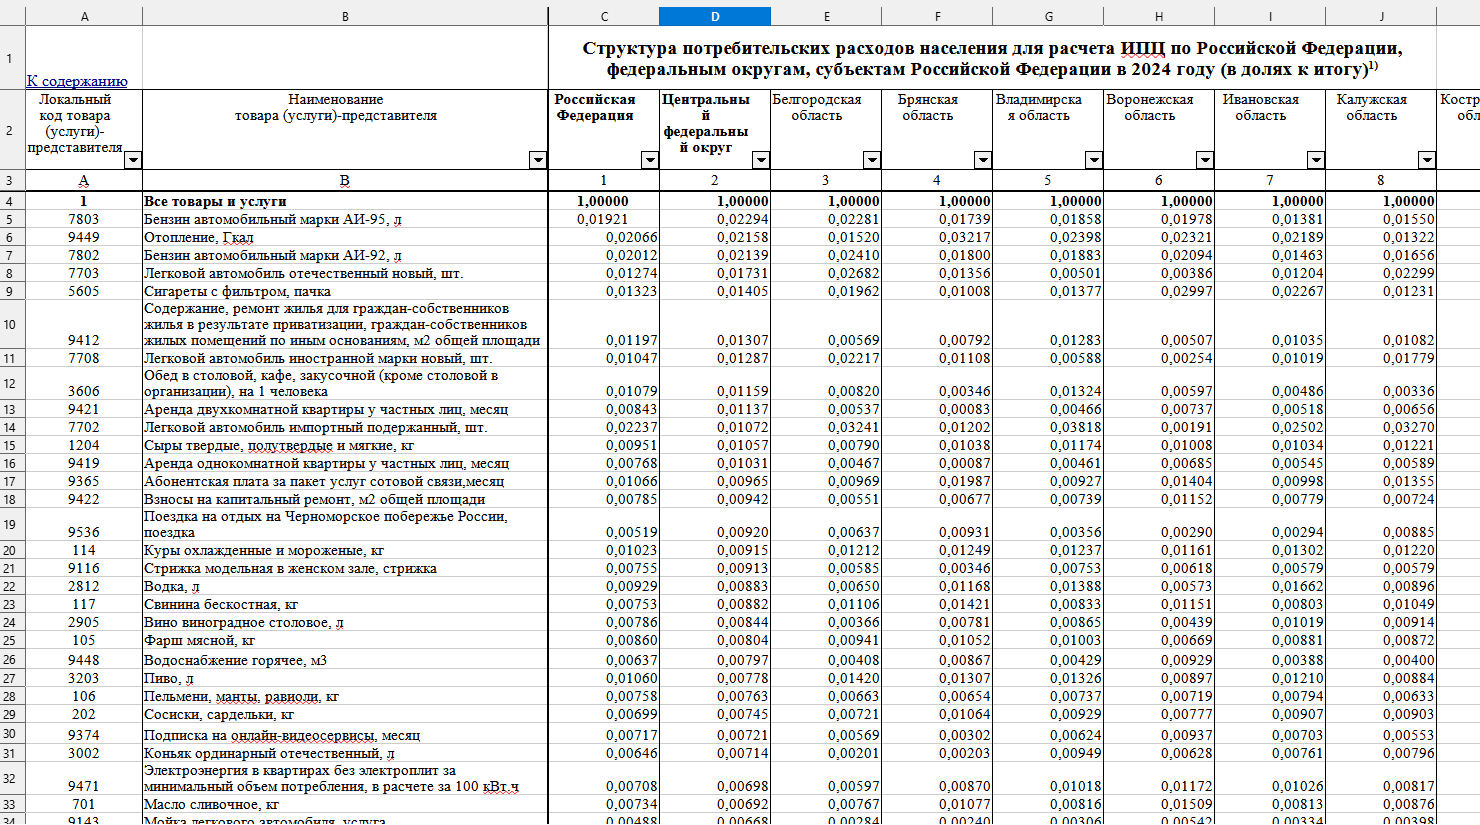
Task: Select entire column G via its header
Action: [x=1048, y=17]
